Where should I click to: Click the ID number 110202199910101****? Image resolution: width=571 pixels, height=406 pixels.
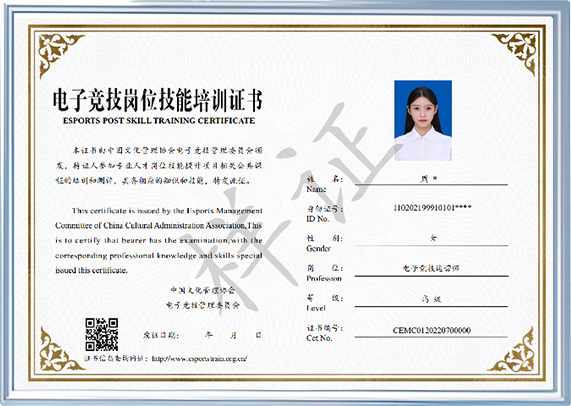432,208
